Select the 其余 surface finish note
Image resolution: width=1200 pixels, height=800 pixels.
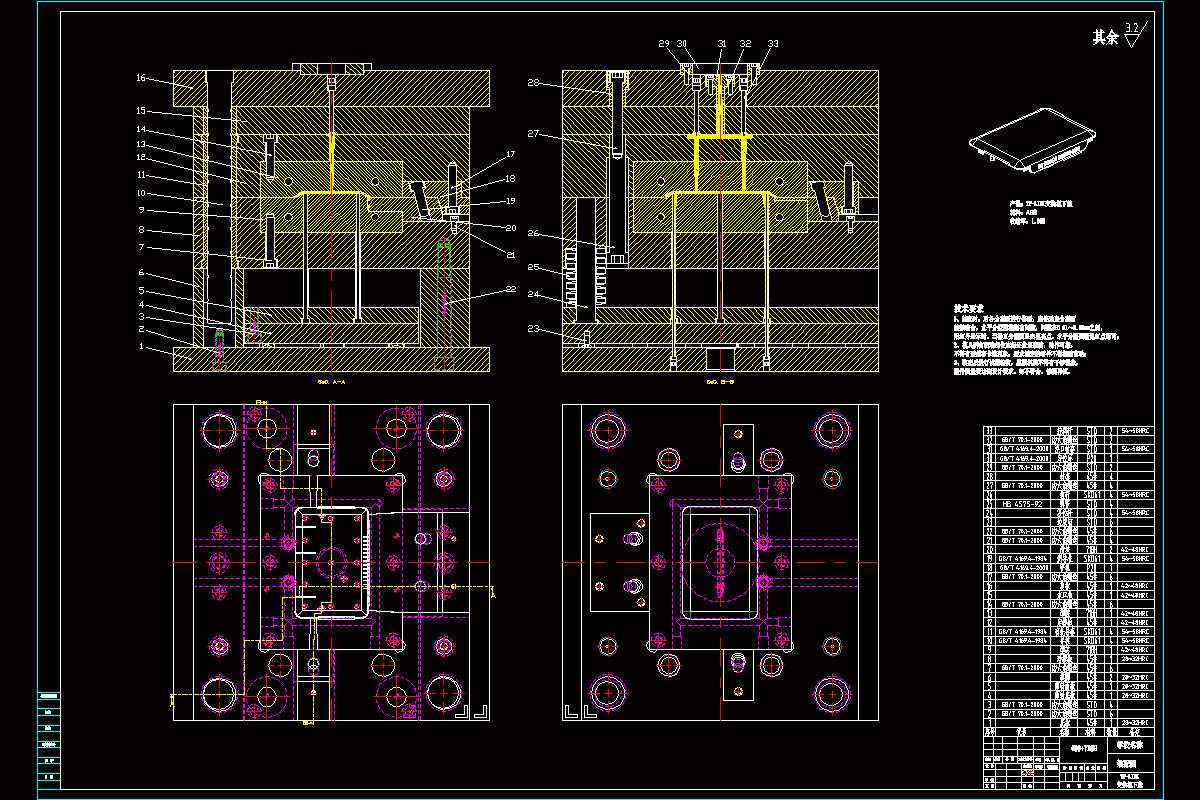coord(1105,37)
